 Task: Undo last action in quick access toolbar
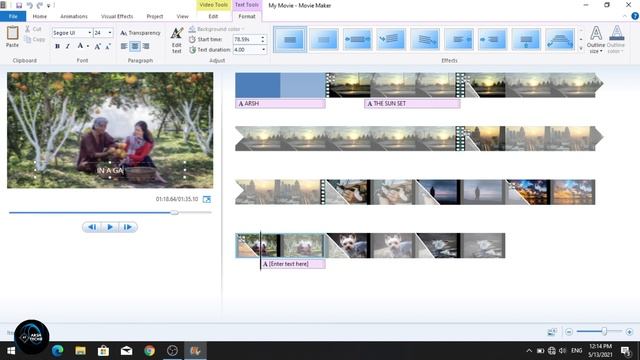pyautogui.click(x=29, y=5)
